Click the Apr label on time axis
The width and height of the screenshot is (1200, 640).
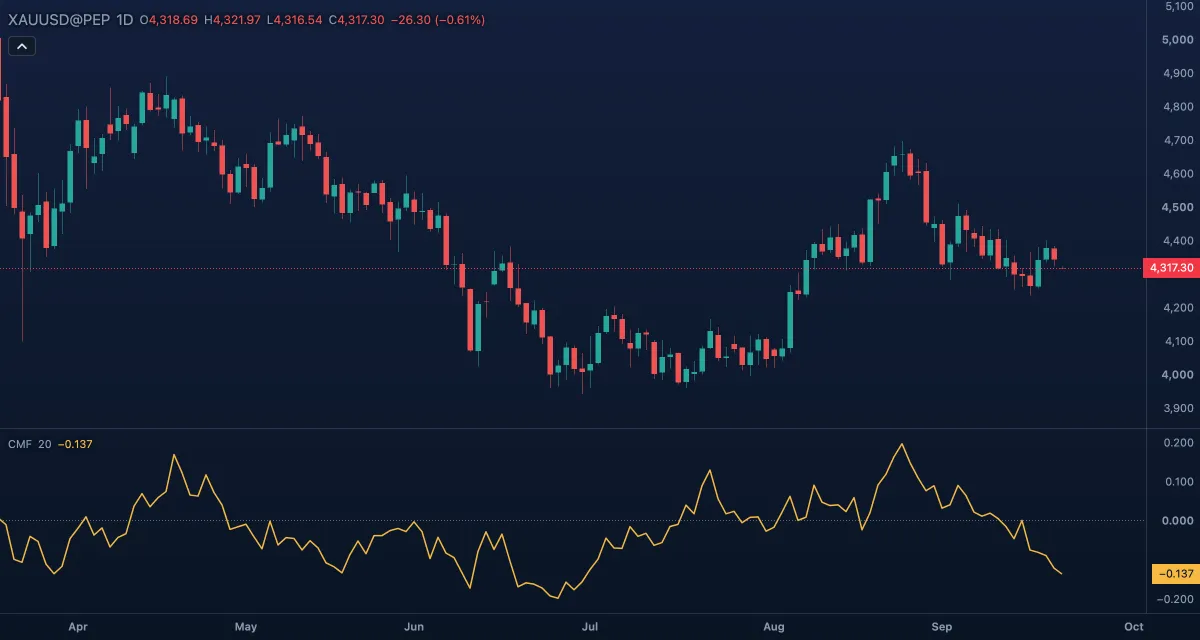coord(78,627)
